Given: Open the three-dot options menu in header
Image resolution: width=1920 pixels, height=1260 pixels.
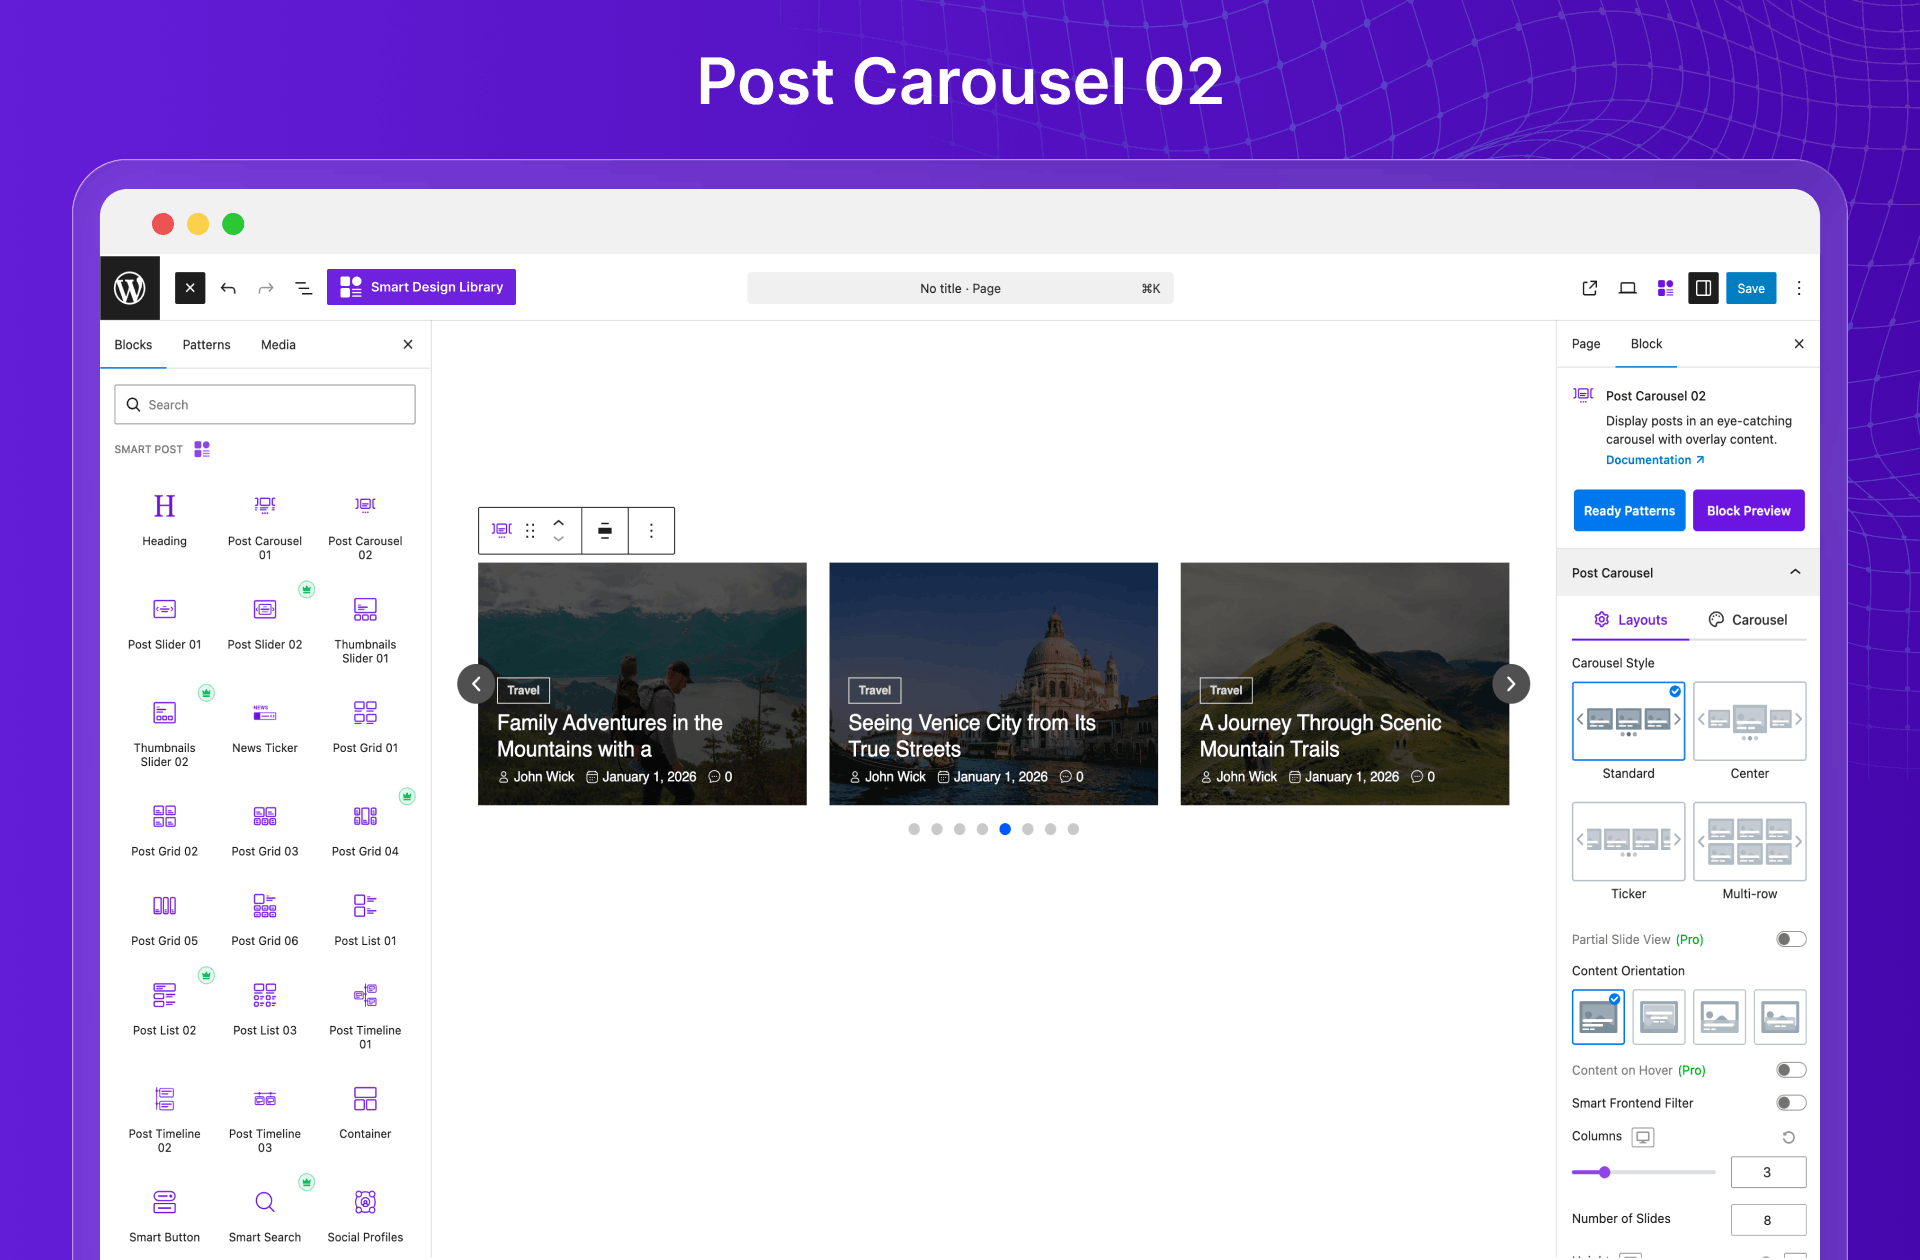Looking at the screenshot, I should (x=1799, y=288).
